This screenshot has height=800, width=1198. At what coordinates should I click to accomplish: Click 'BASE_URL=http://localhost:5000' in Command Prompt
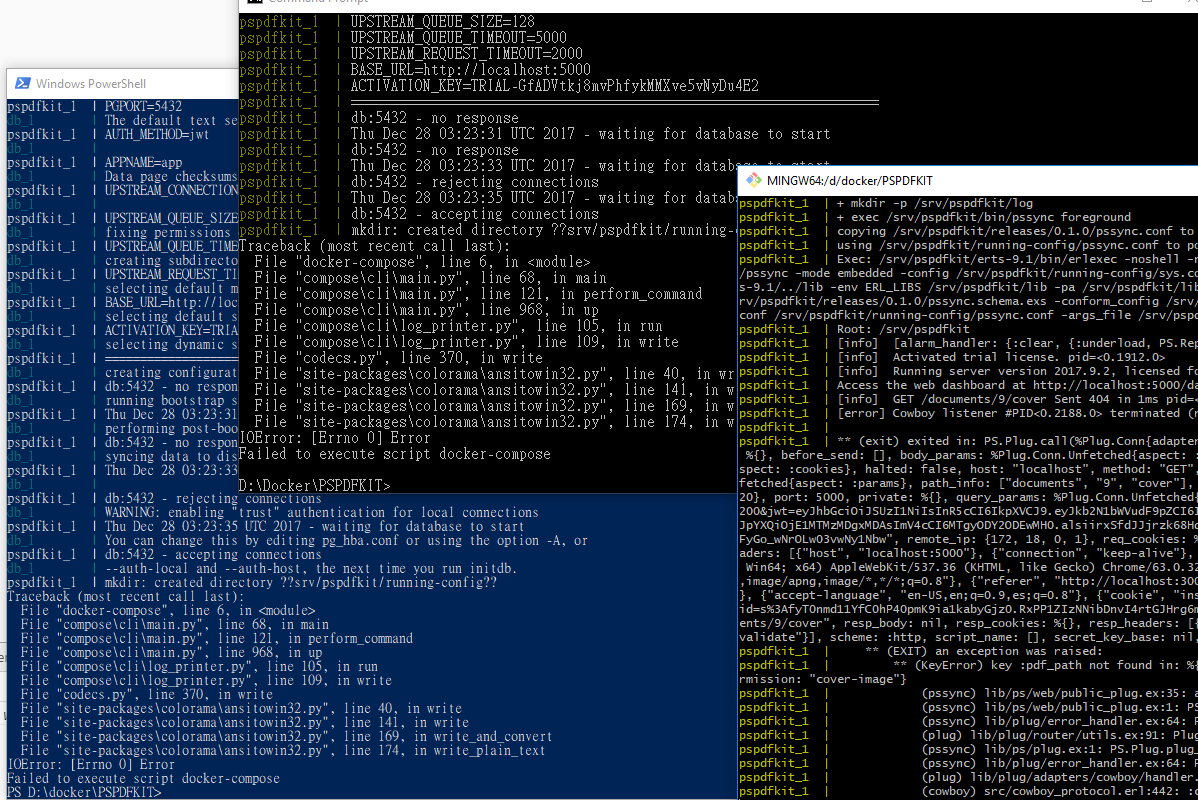[x=470, y=70]
